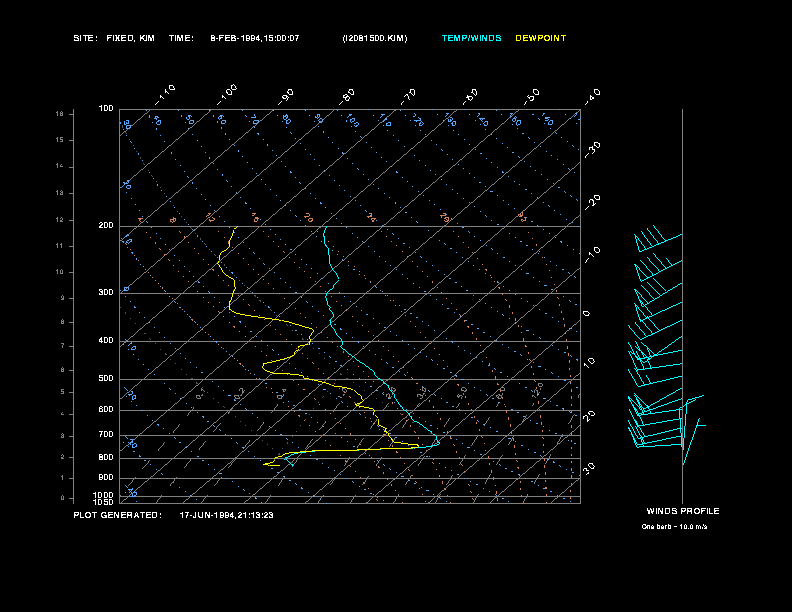792x612 pixels.
Task: Click the 600 pressure level label
Action: [x=106, y=410]
